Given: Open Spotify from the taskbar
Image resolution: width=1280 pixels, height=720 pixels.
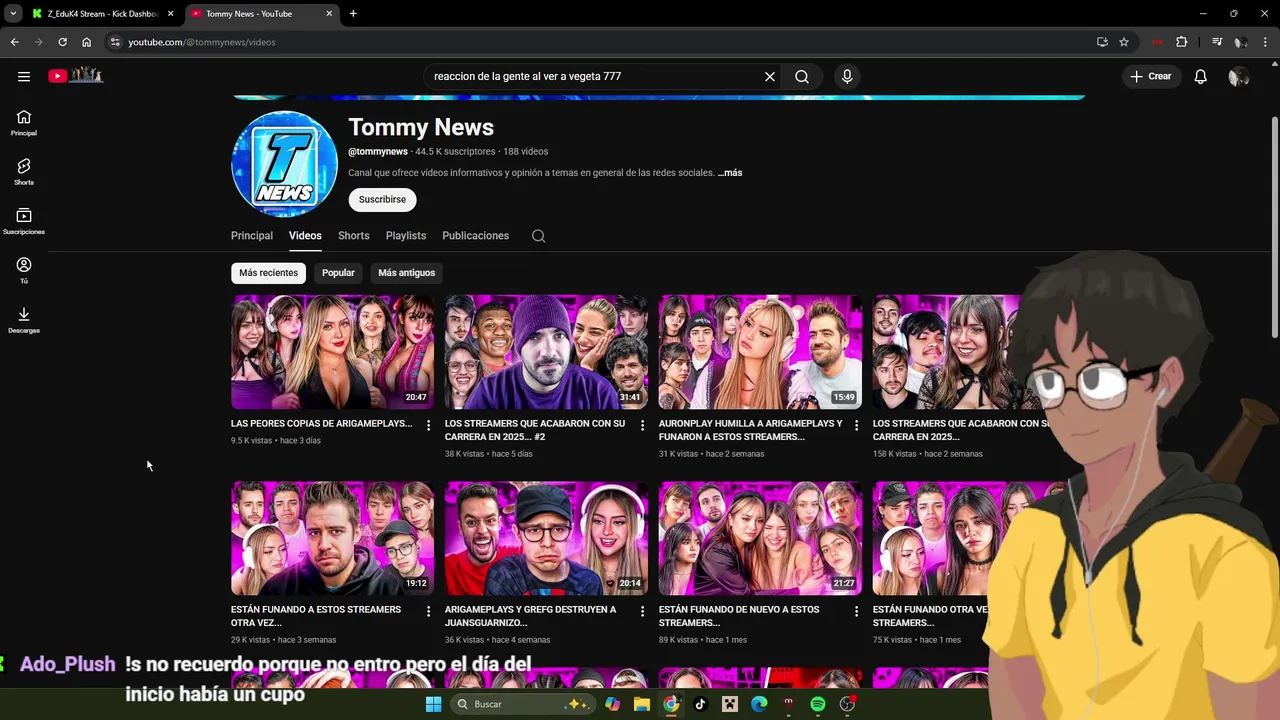Looking at the screenshot, I should [x=818, y=704].
